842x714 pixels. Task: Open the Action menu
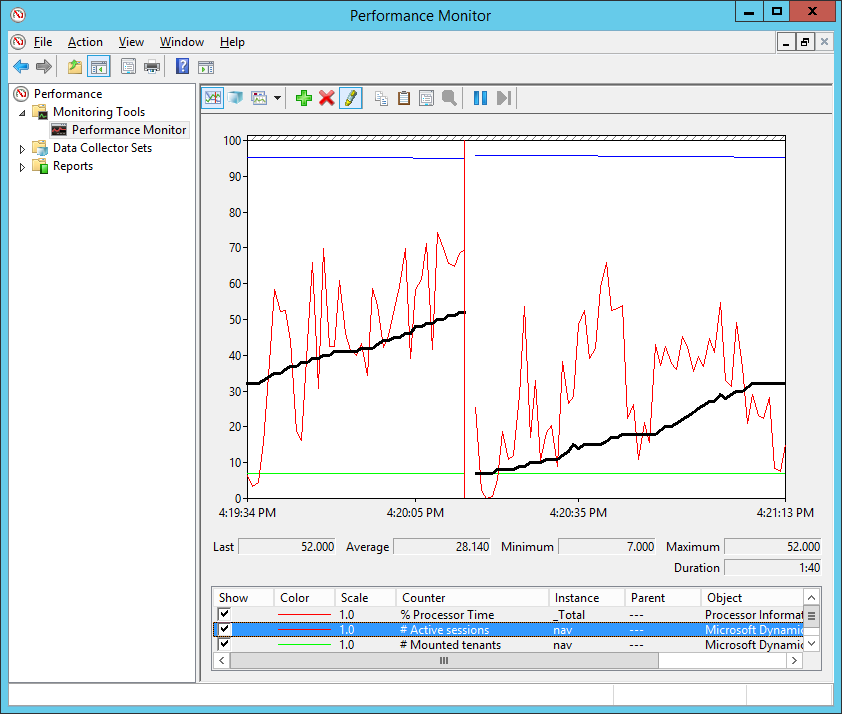tap(85, 42)
